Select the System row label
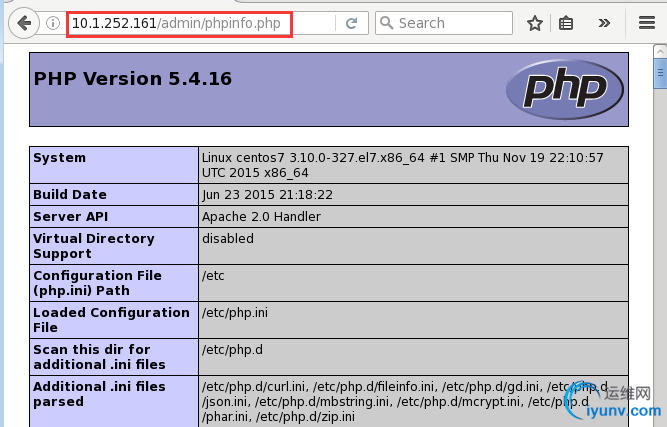The height and width of the screenshot is (427, 667). coord(60,158)
